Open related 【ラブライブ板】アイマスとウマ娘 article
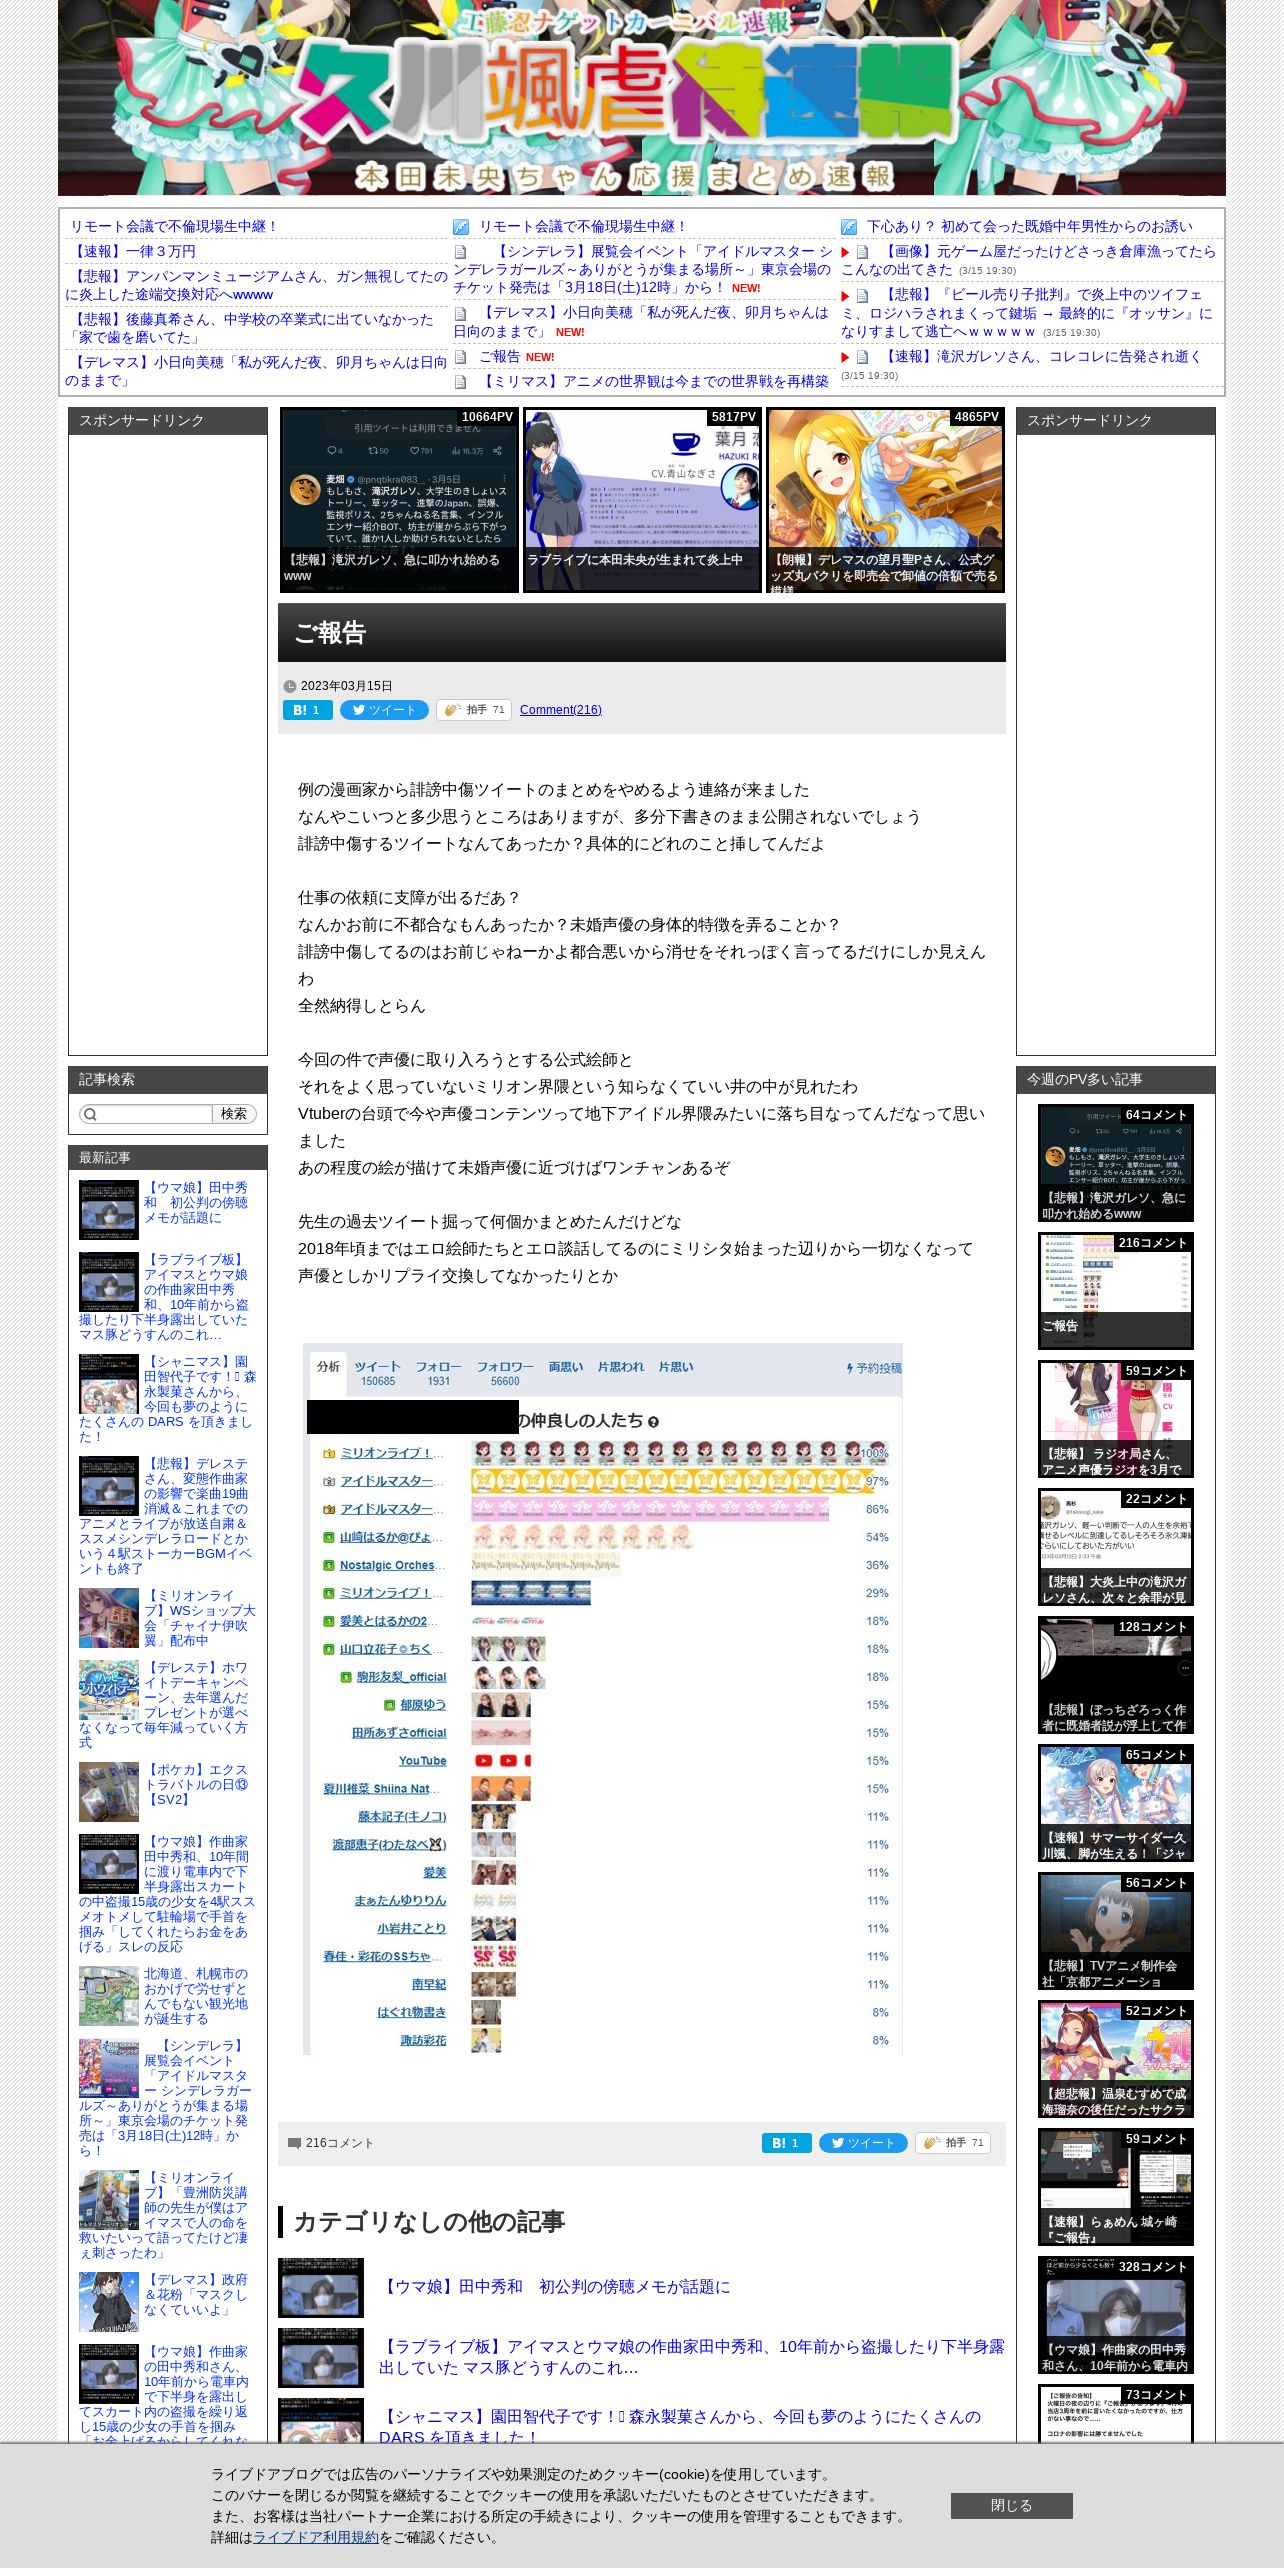The image size is (1284, 2568). pyautogui.click(x=691, y=2357)
